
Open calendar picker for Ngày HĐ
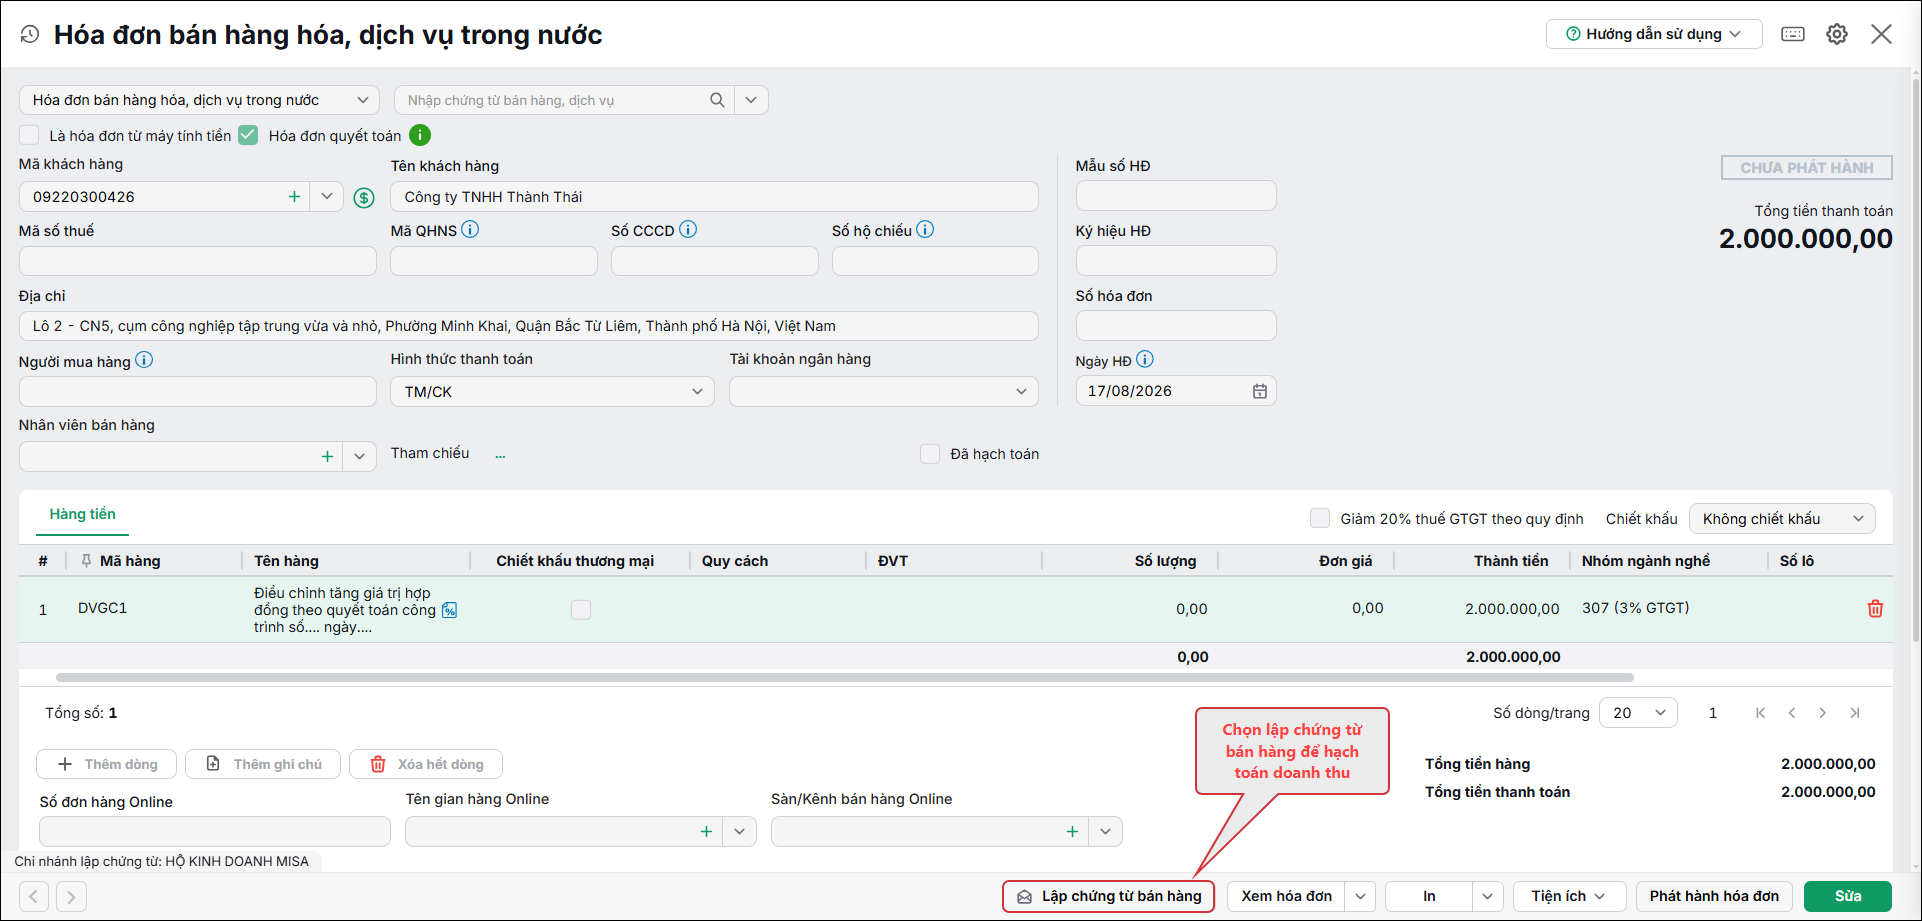point(1260,391)
